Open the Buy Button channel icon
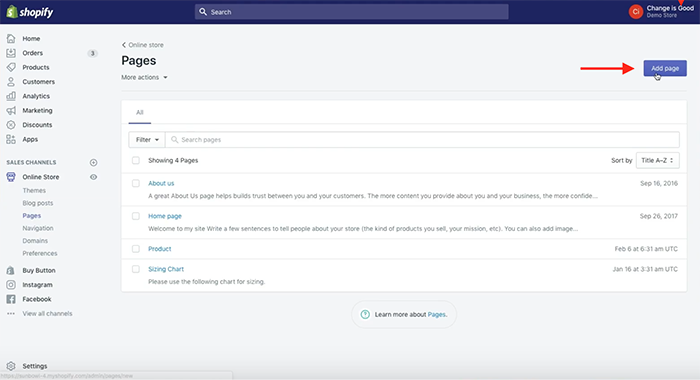700x380 pixels. (x=11, y=270)
